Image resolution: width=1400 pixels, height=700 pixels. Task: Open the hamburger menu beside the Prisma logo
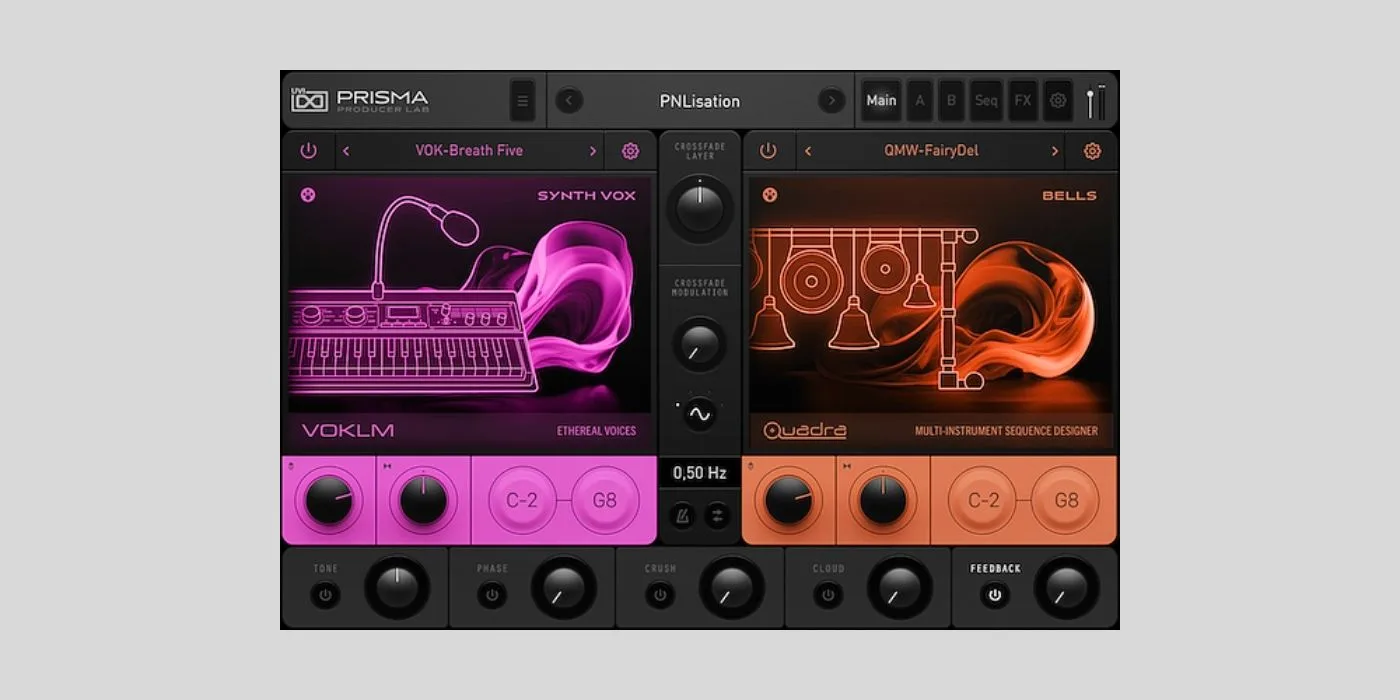522,101
